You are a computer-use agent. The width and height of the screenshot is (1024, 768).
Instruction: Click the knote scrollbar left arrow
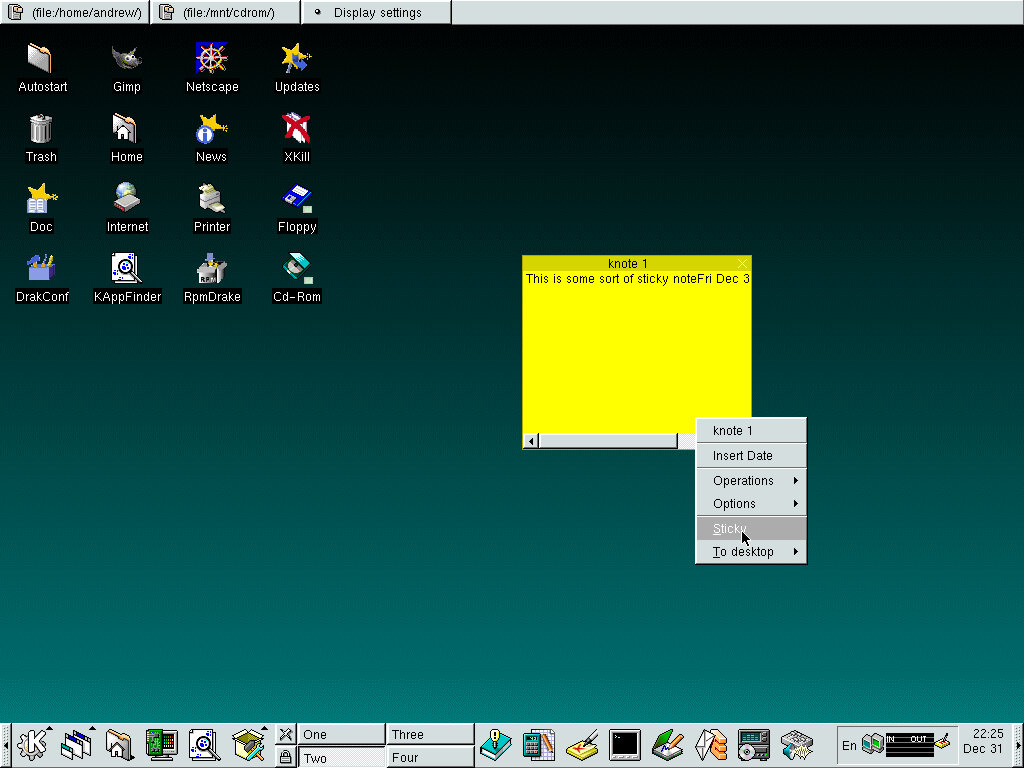pyautogui.click(x=531, y=441)
